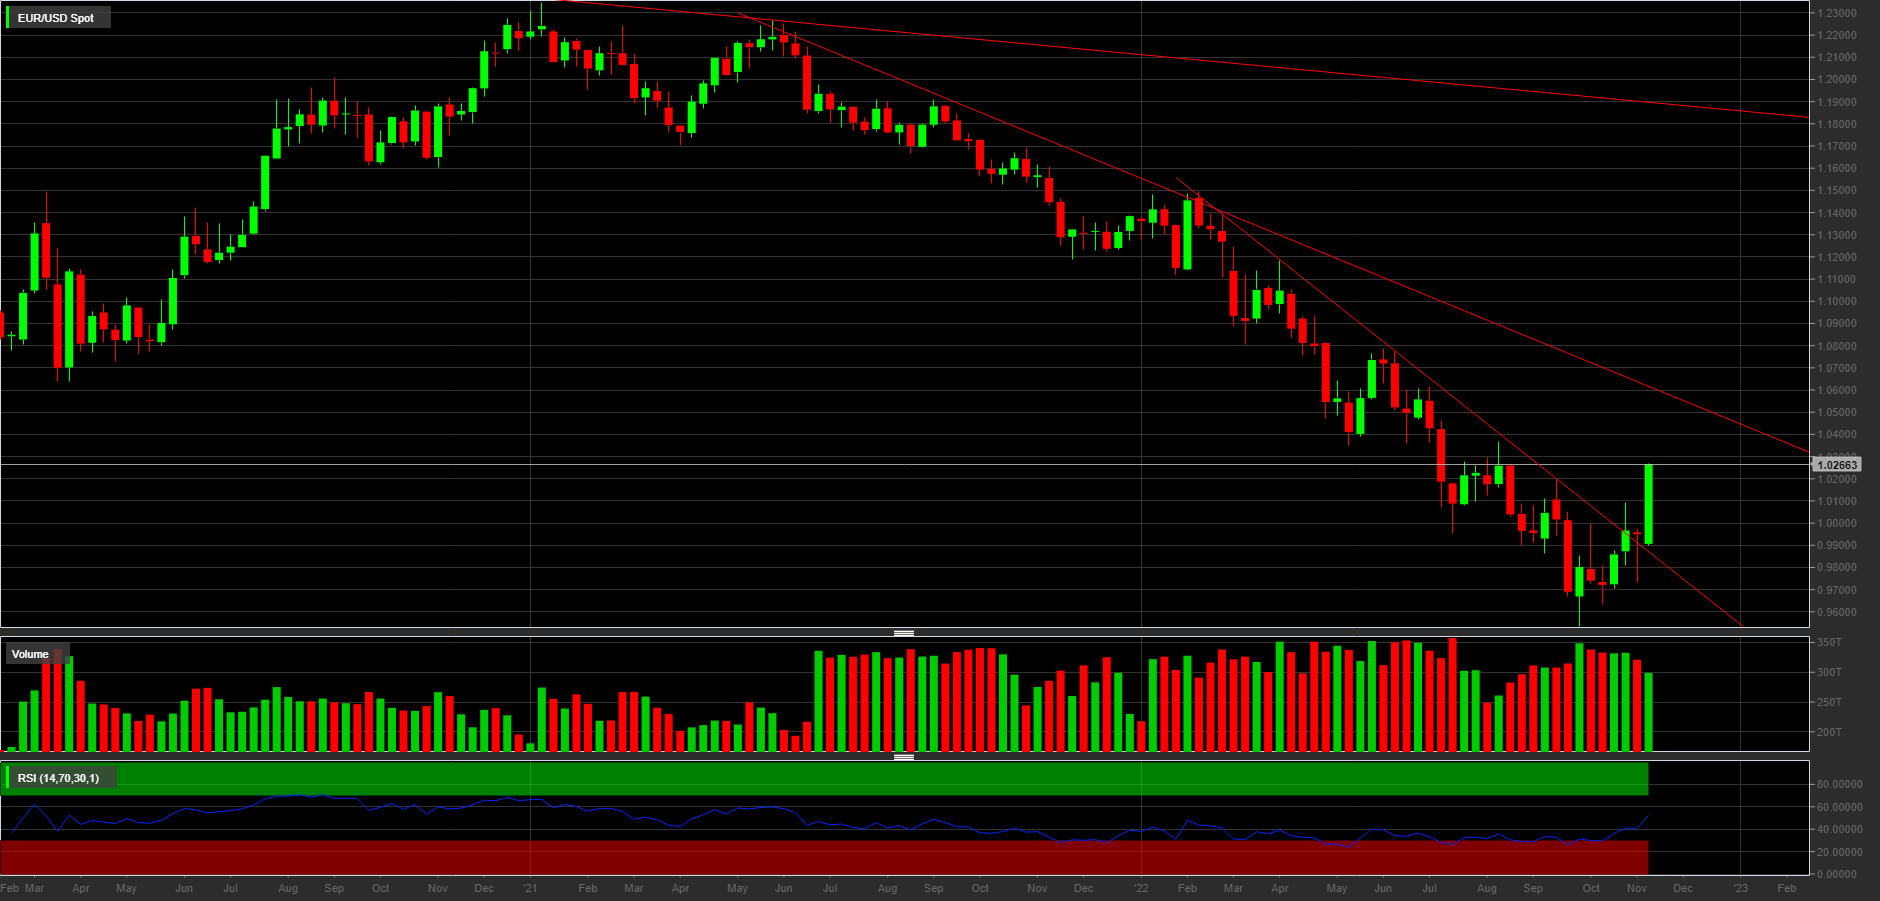Select the latest large green candle
The width and height of the screenshot is (1880, 901).
[1648, 504]
